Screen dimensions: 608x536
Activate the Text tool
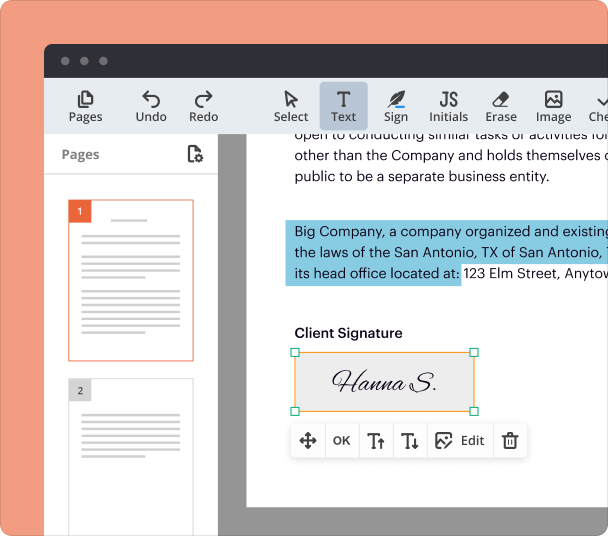344,106
